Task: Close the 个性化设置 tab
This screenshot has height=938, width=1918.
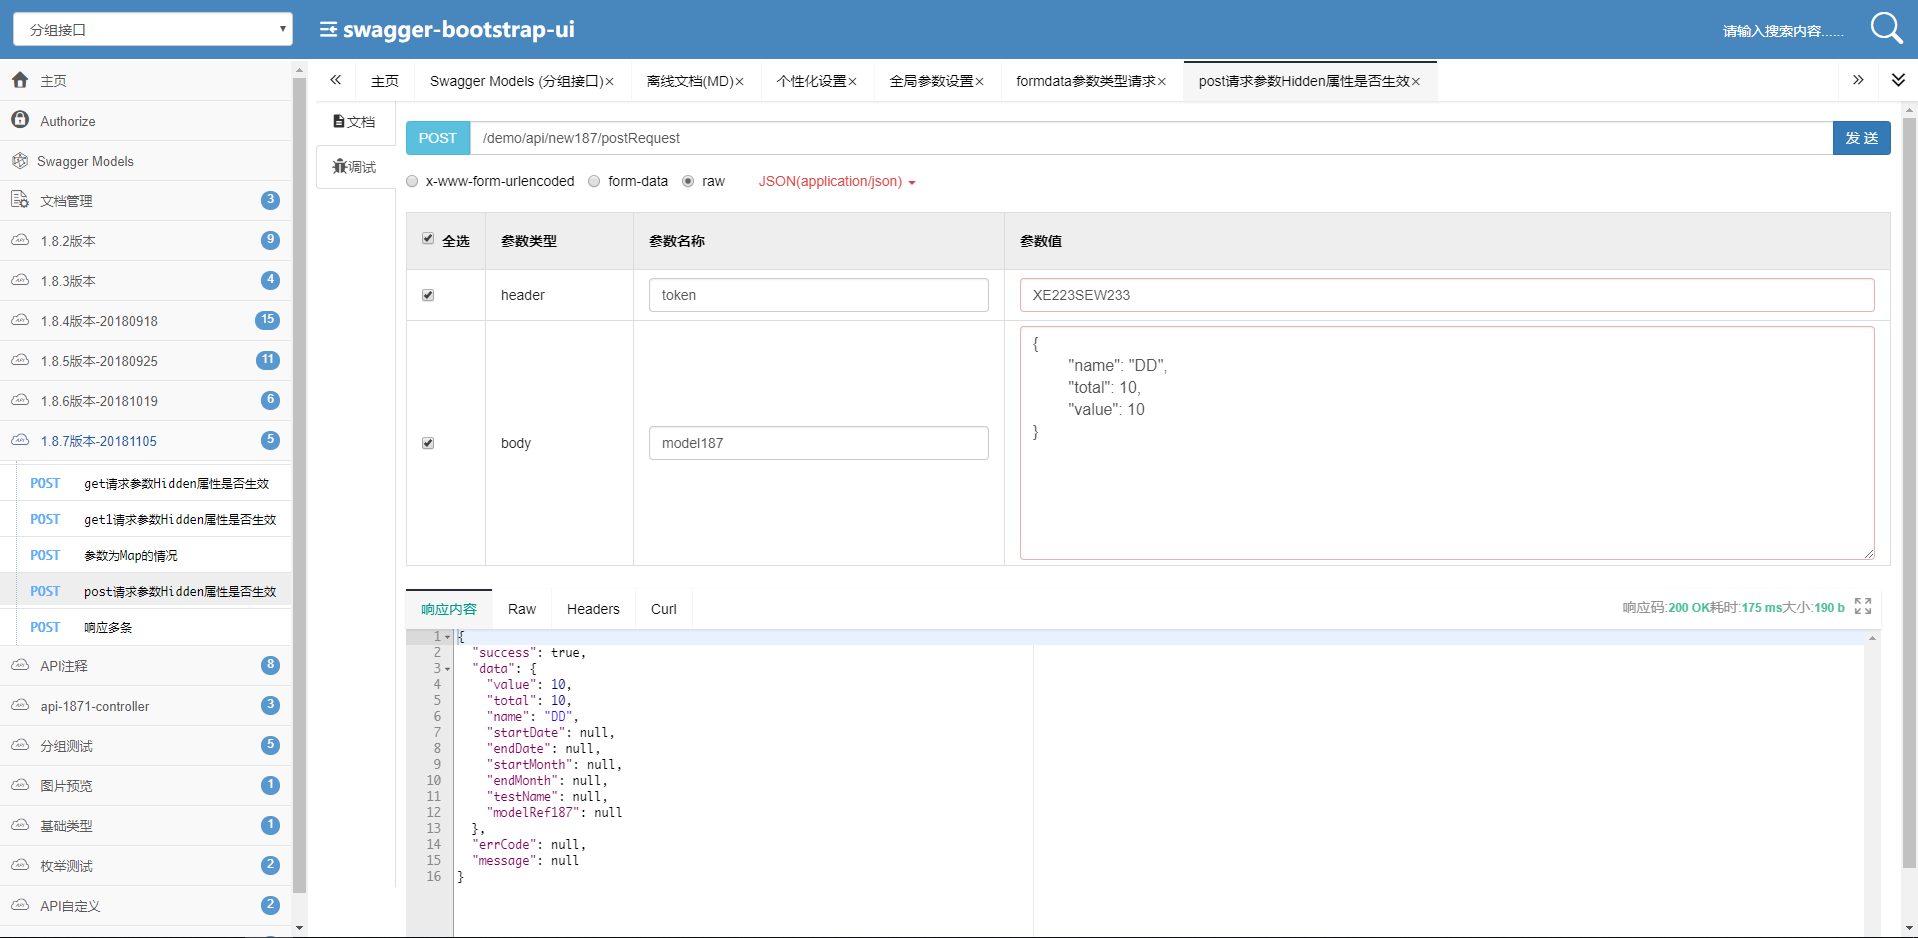Action: pyautogui.click(x=853, y=82)
